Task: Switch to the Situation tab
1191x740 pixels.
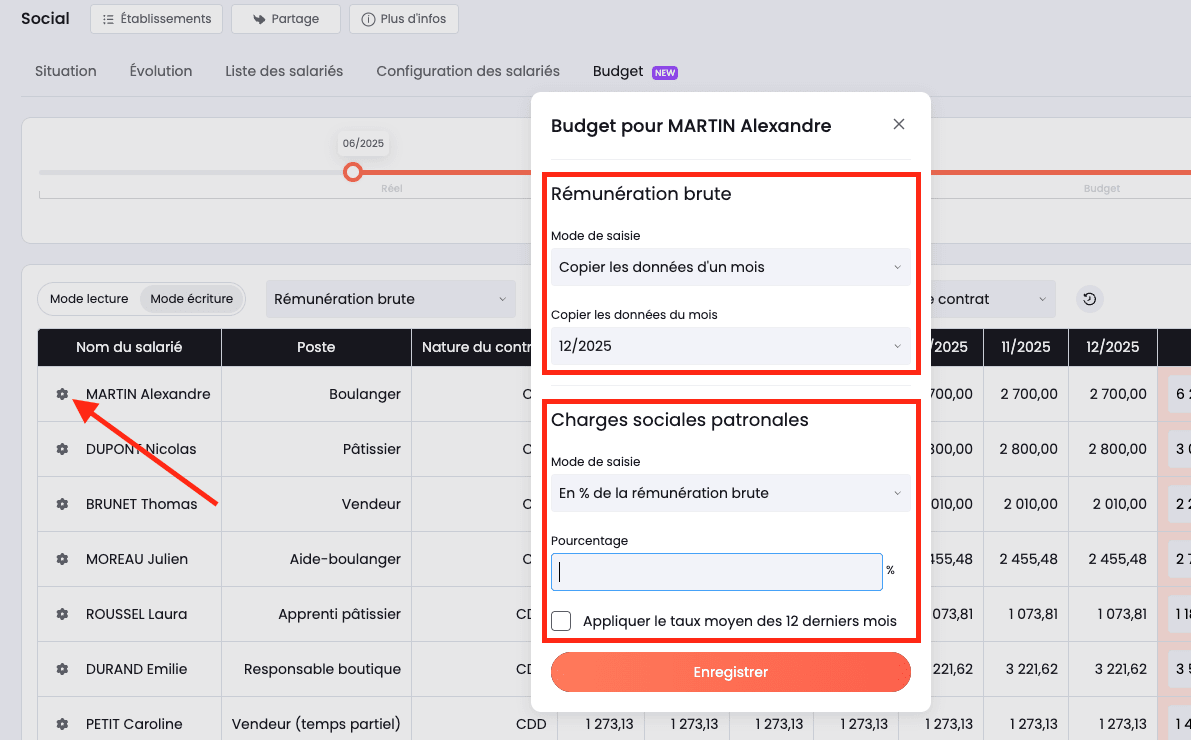Action: coord(65,71)
